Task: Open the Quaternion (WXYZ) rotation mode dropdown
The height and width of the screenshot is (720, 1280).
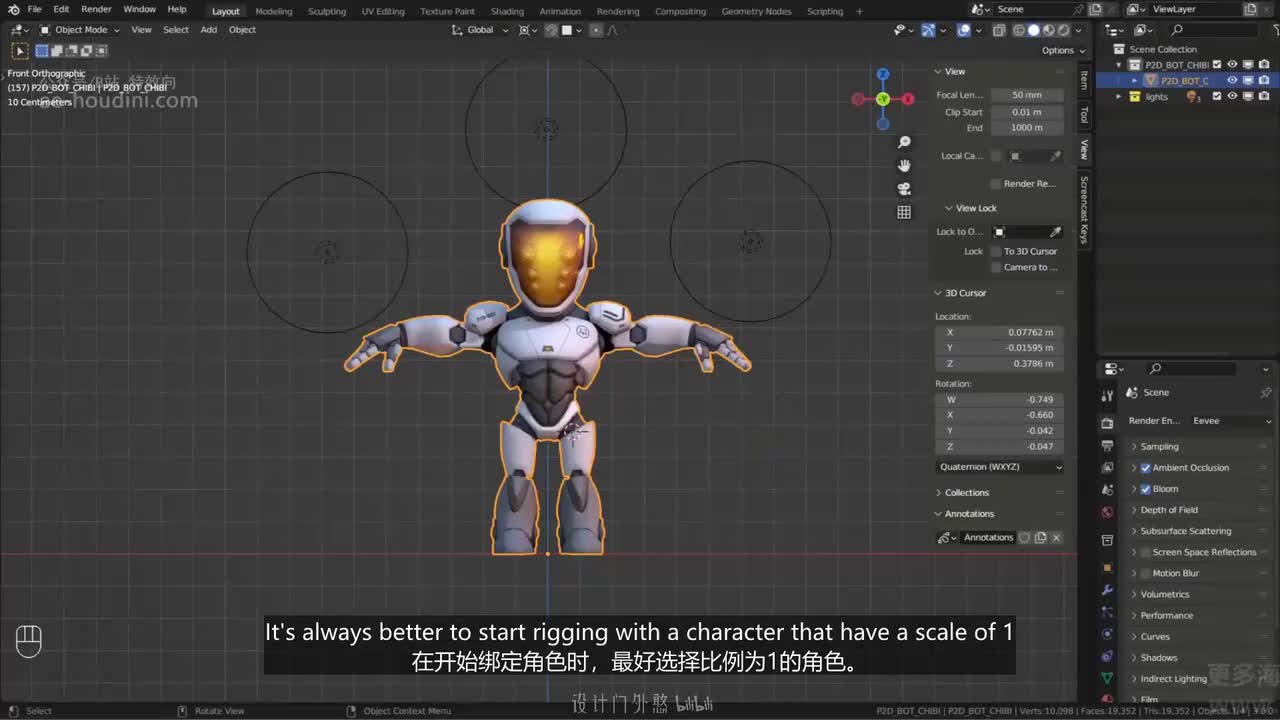Action: pos(1000,467)
